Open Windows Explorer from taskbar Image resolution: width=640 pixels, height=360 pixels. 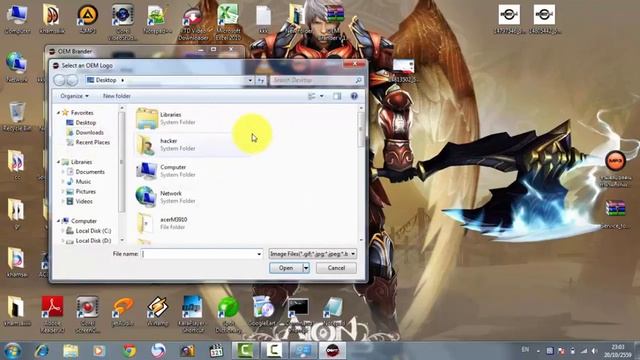click(71, 351)
